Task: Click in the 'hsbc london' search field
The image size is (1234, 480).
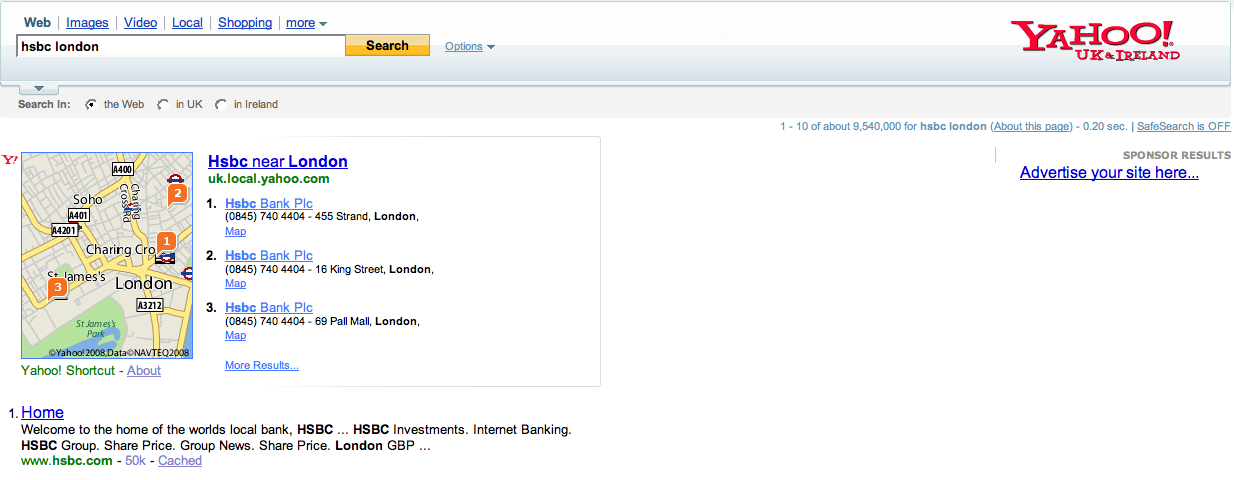Action: (180, 46)
